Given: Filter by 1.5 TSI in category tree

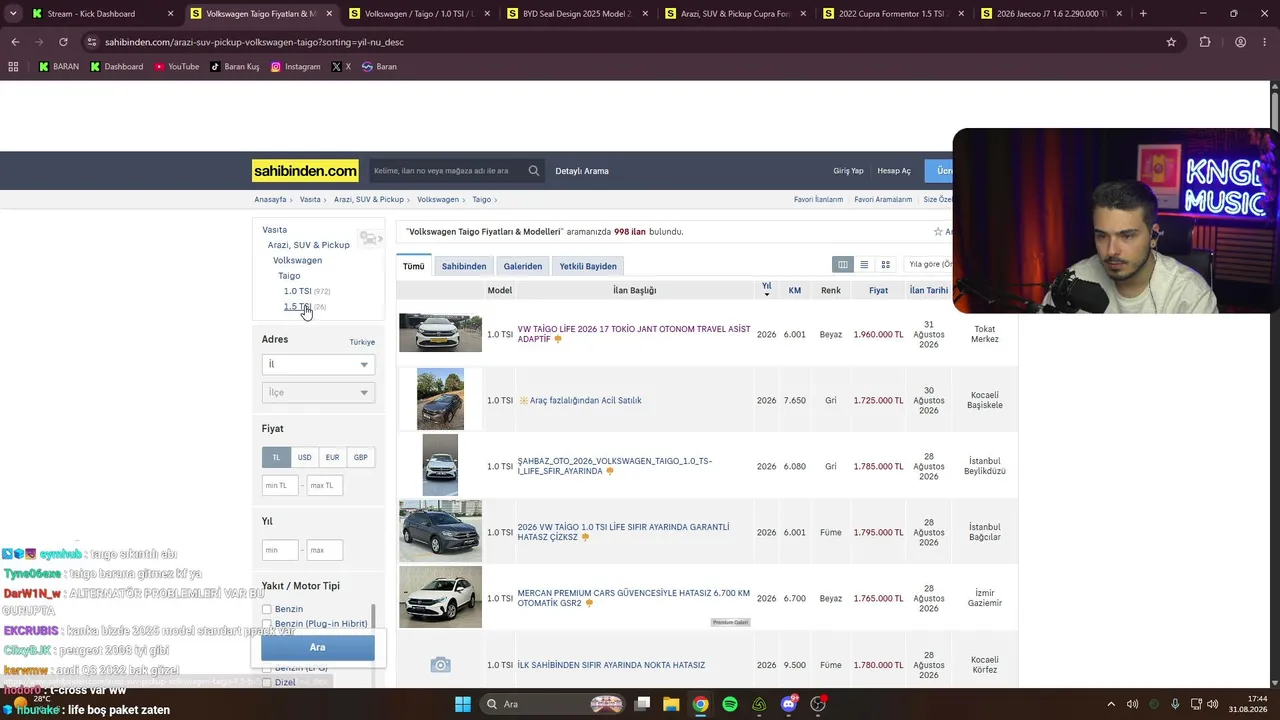Looking at the screenshot, I should tap(297, 307).
